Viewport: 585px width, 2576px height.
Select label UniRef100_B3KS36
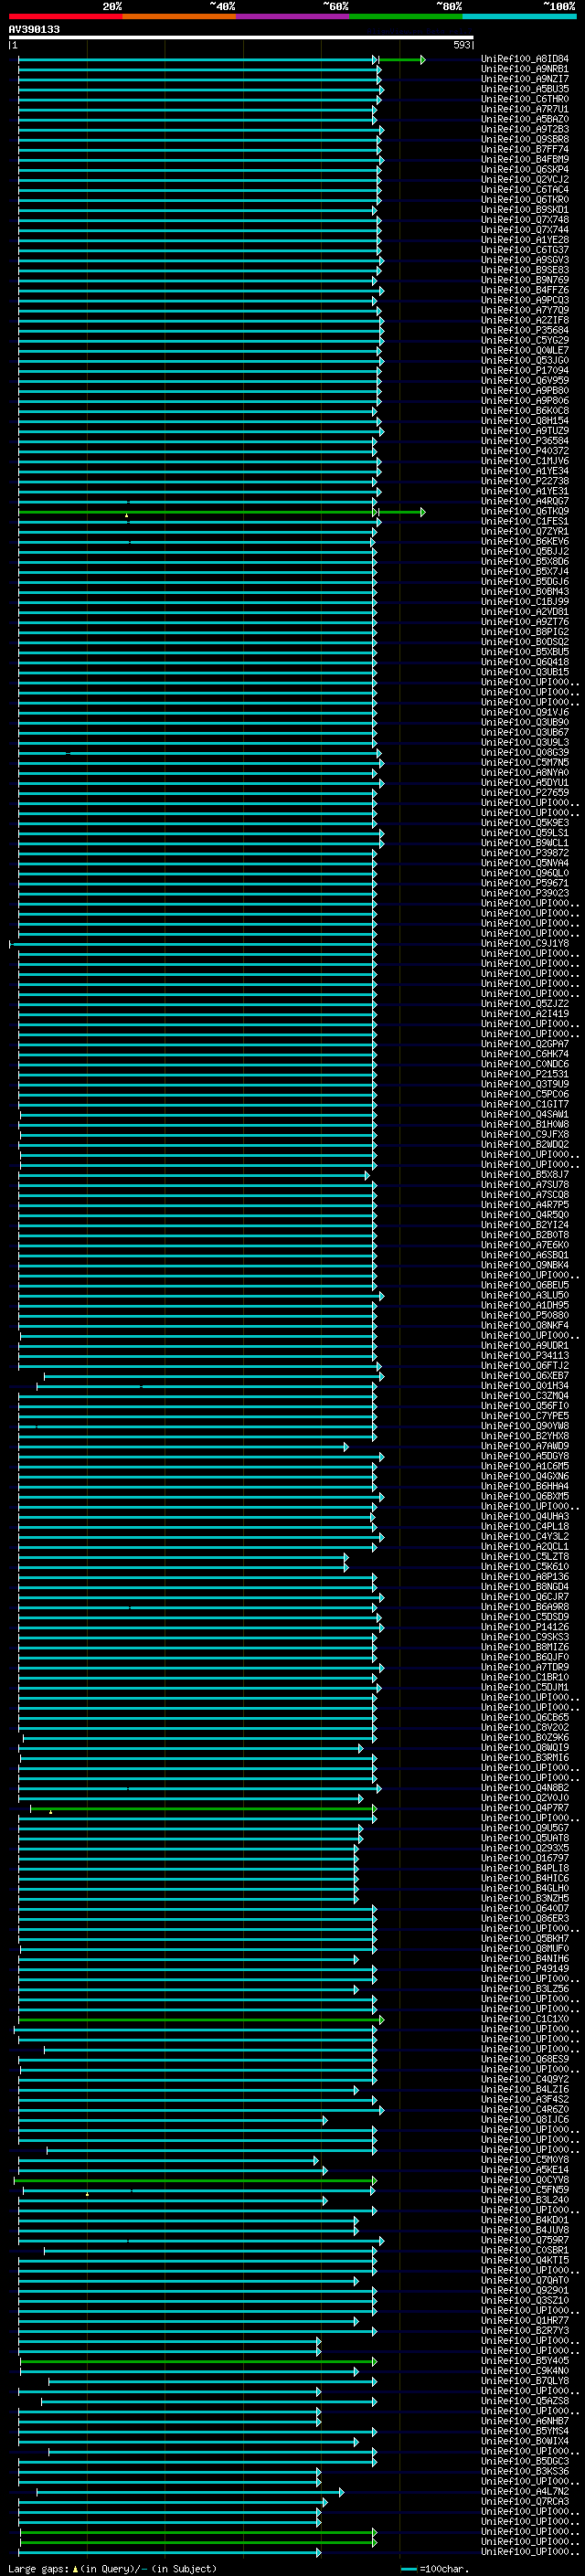pyautogui.click(x=525, y=2471)
